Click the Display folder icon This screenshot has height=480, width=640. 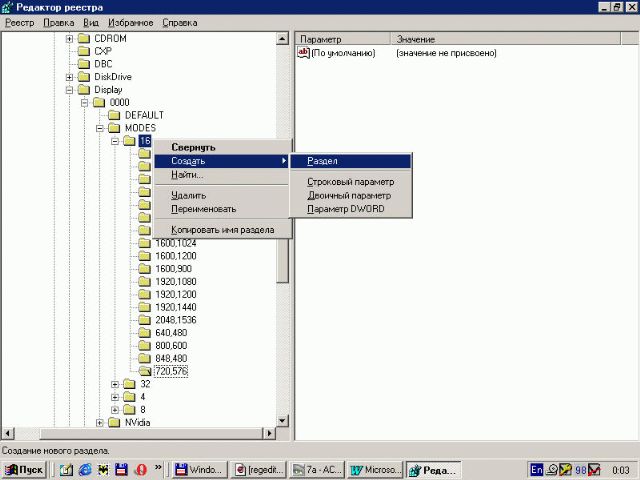[x=84, y=89]
